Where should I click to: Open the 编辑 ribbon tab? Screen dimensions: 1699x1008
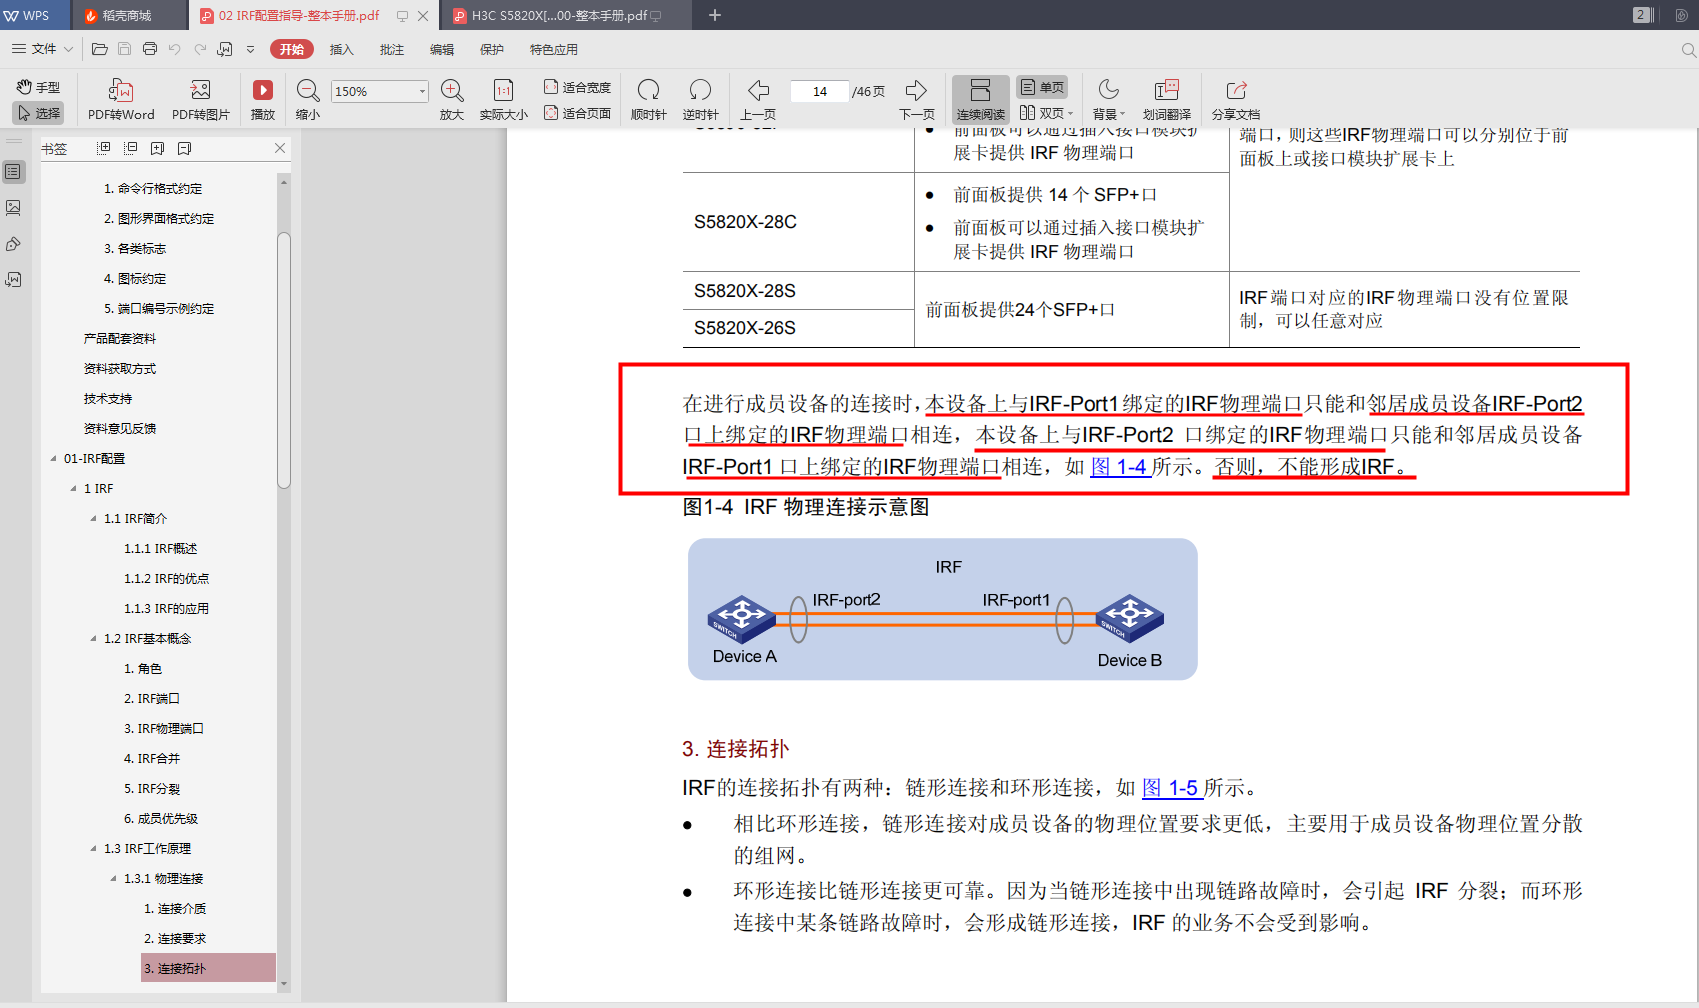(442, 49)
